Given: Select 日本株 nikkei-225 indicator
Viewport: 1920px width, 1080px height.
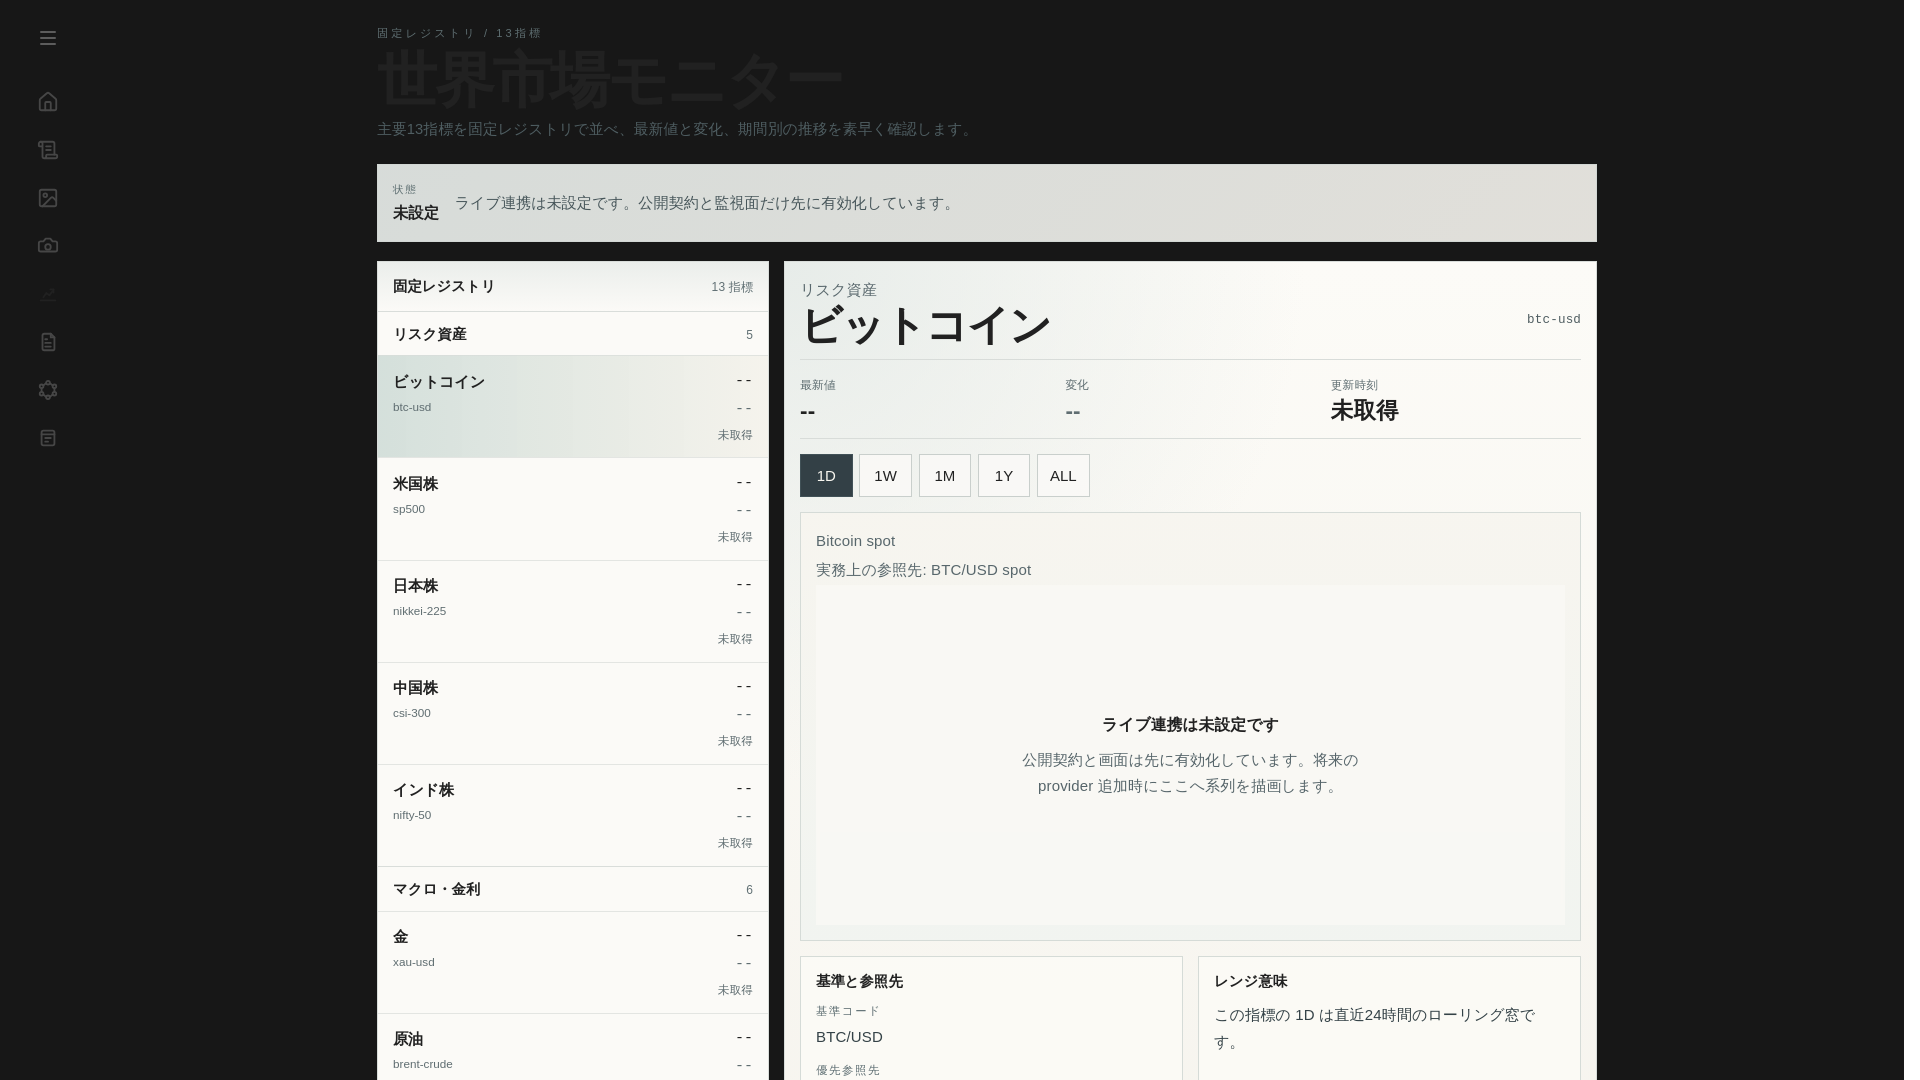Looking at the screenshot, I should 572,611.
